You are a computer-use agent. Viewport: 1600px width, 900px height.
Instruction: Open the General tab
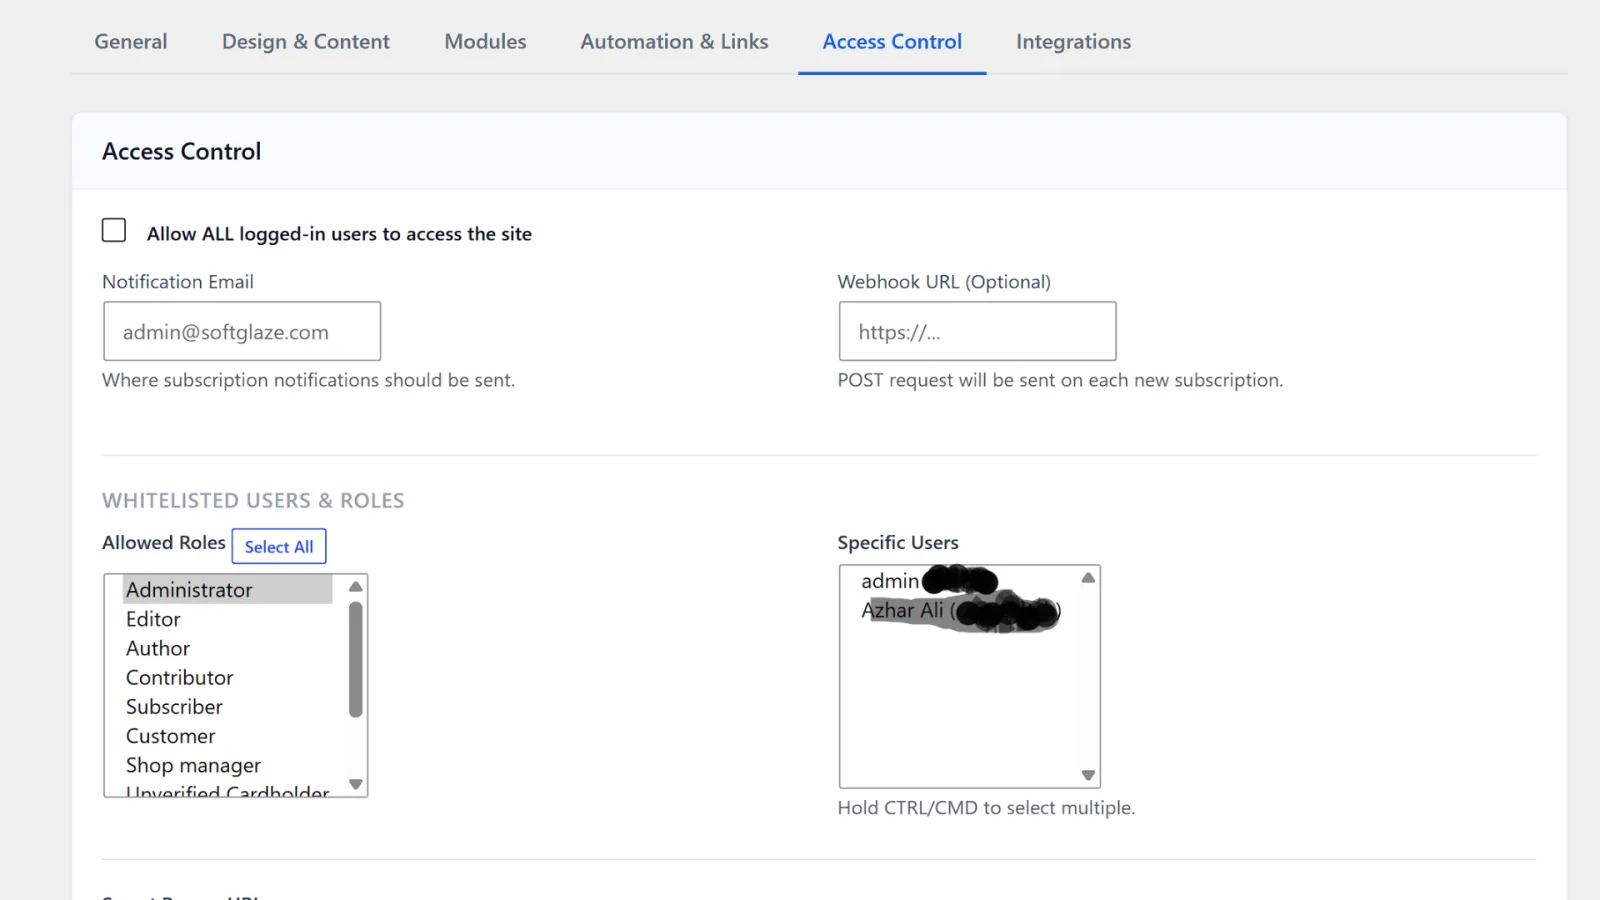coord(130,42)
